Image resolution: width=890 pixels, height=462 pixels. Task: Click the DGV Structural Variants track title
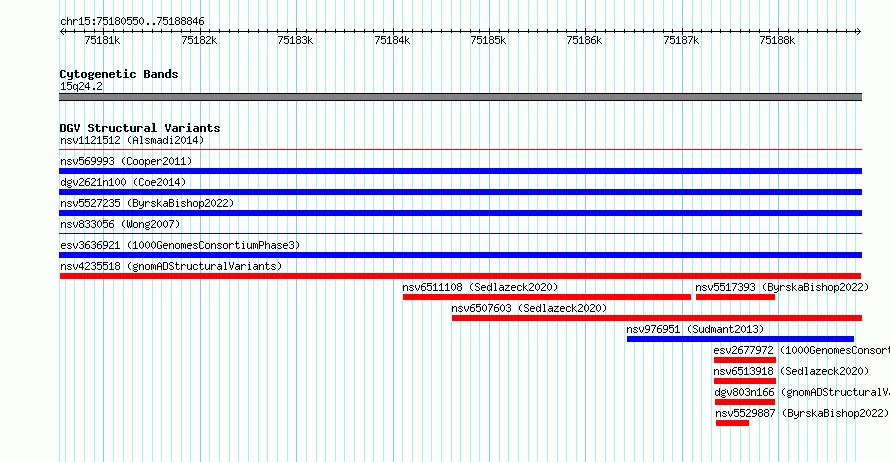click(140, 128)
